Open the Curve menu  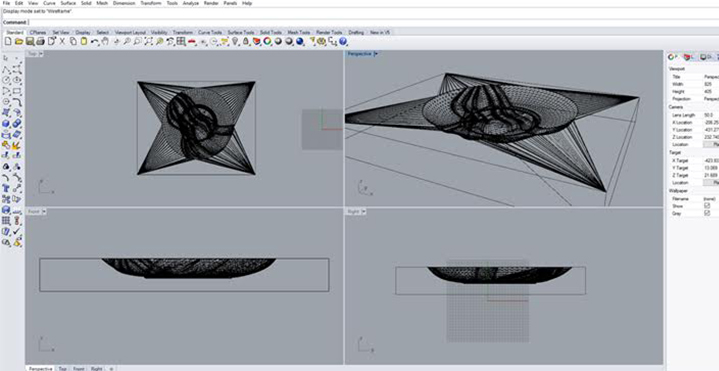(x=49, y=3)
